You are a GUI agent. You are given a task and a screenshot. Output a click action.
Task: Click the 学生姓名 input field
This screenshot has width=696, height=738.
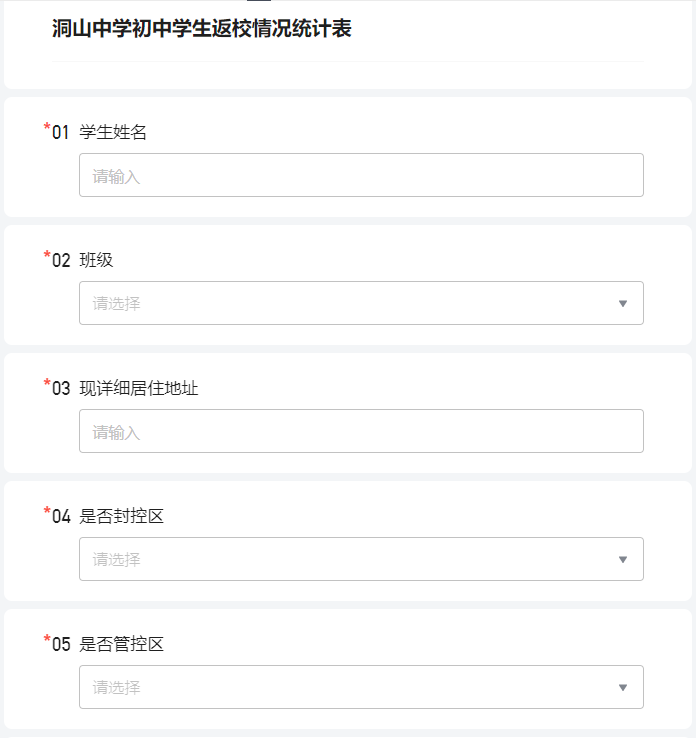(x=361, y=175)
